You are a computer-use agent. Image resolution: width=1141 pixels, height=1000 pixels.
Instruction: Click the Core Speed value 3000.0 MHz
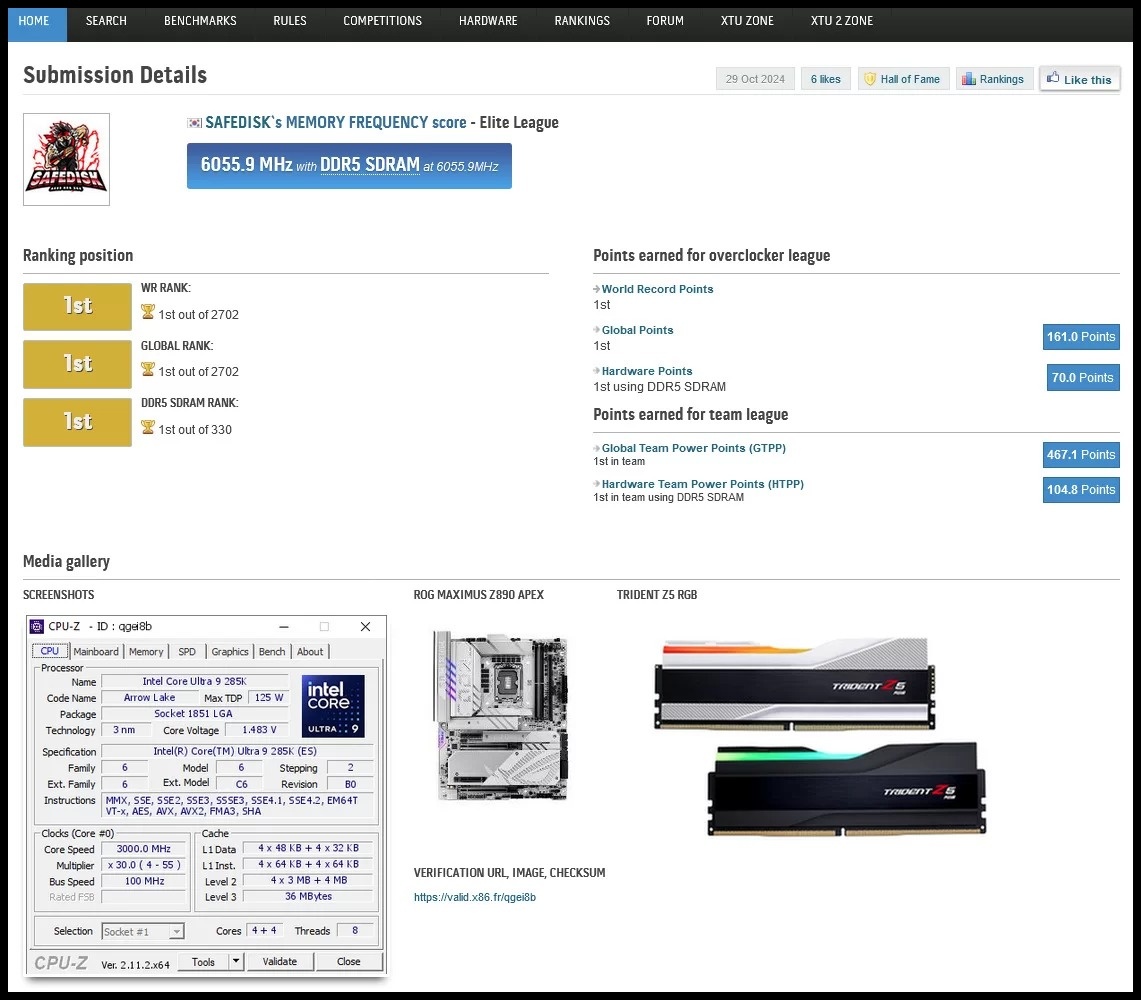point(144,849)
